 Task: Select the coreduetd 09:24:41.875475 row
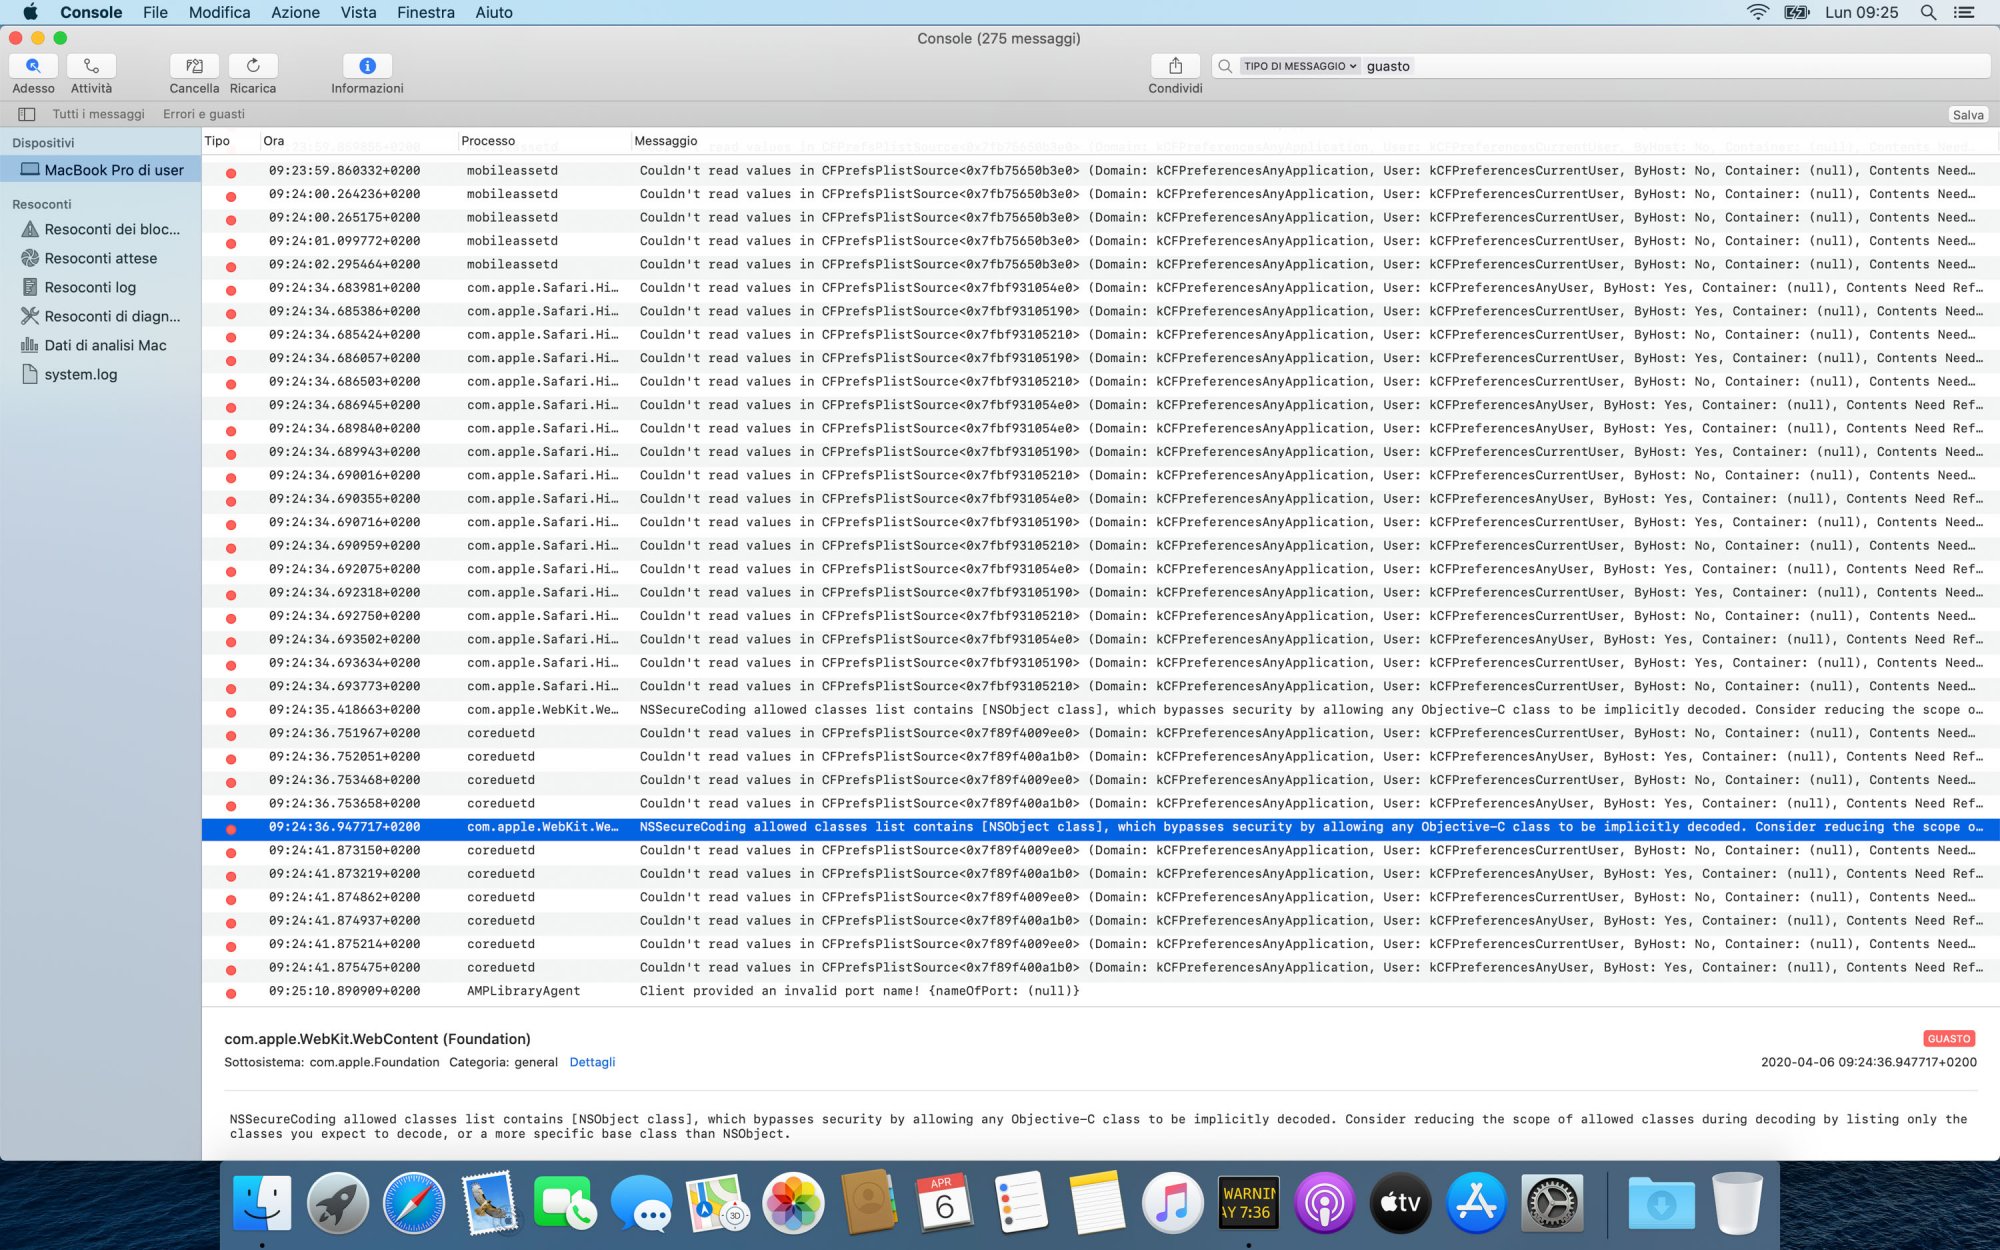click(1100, 968)
